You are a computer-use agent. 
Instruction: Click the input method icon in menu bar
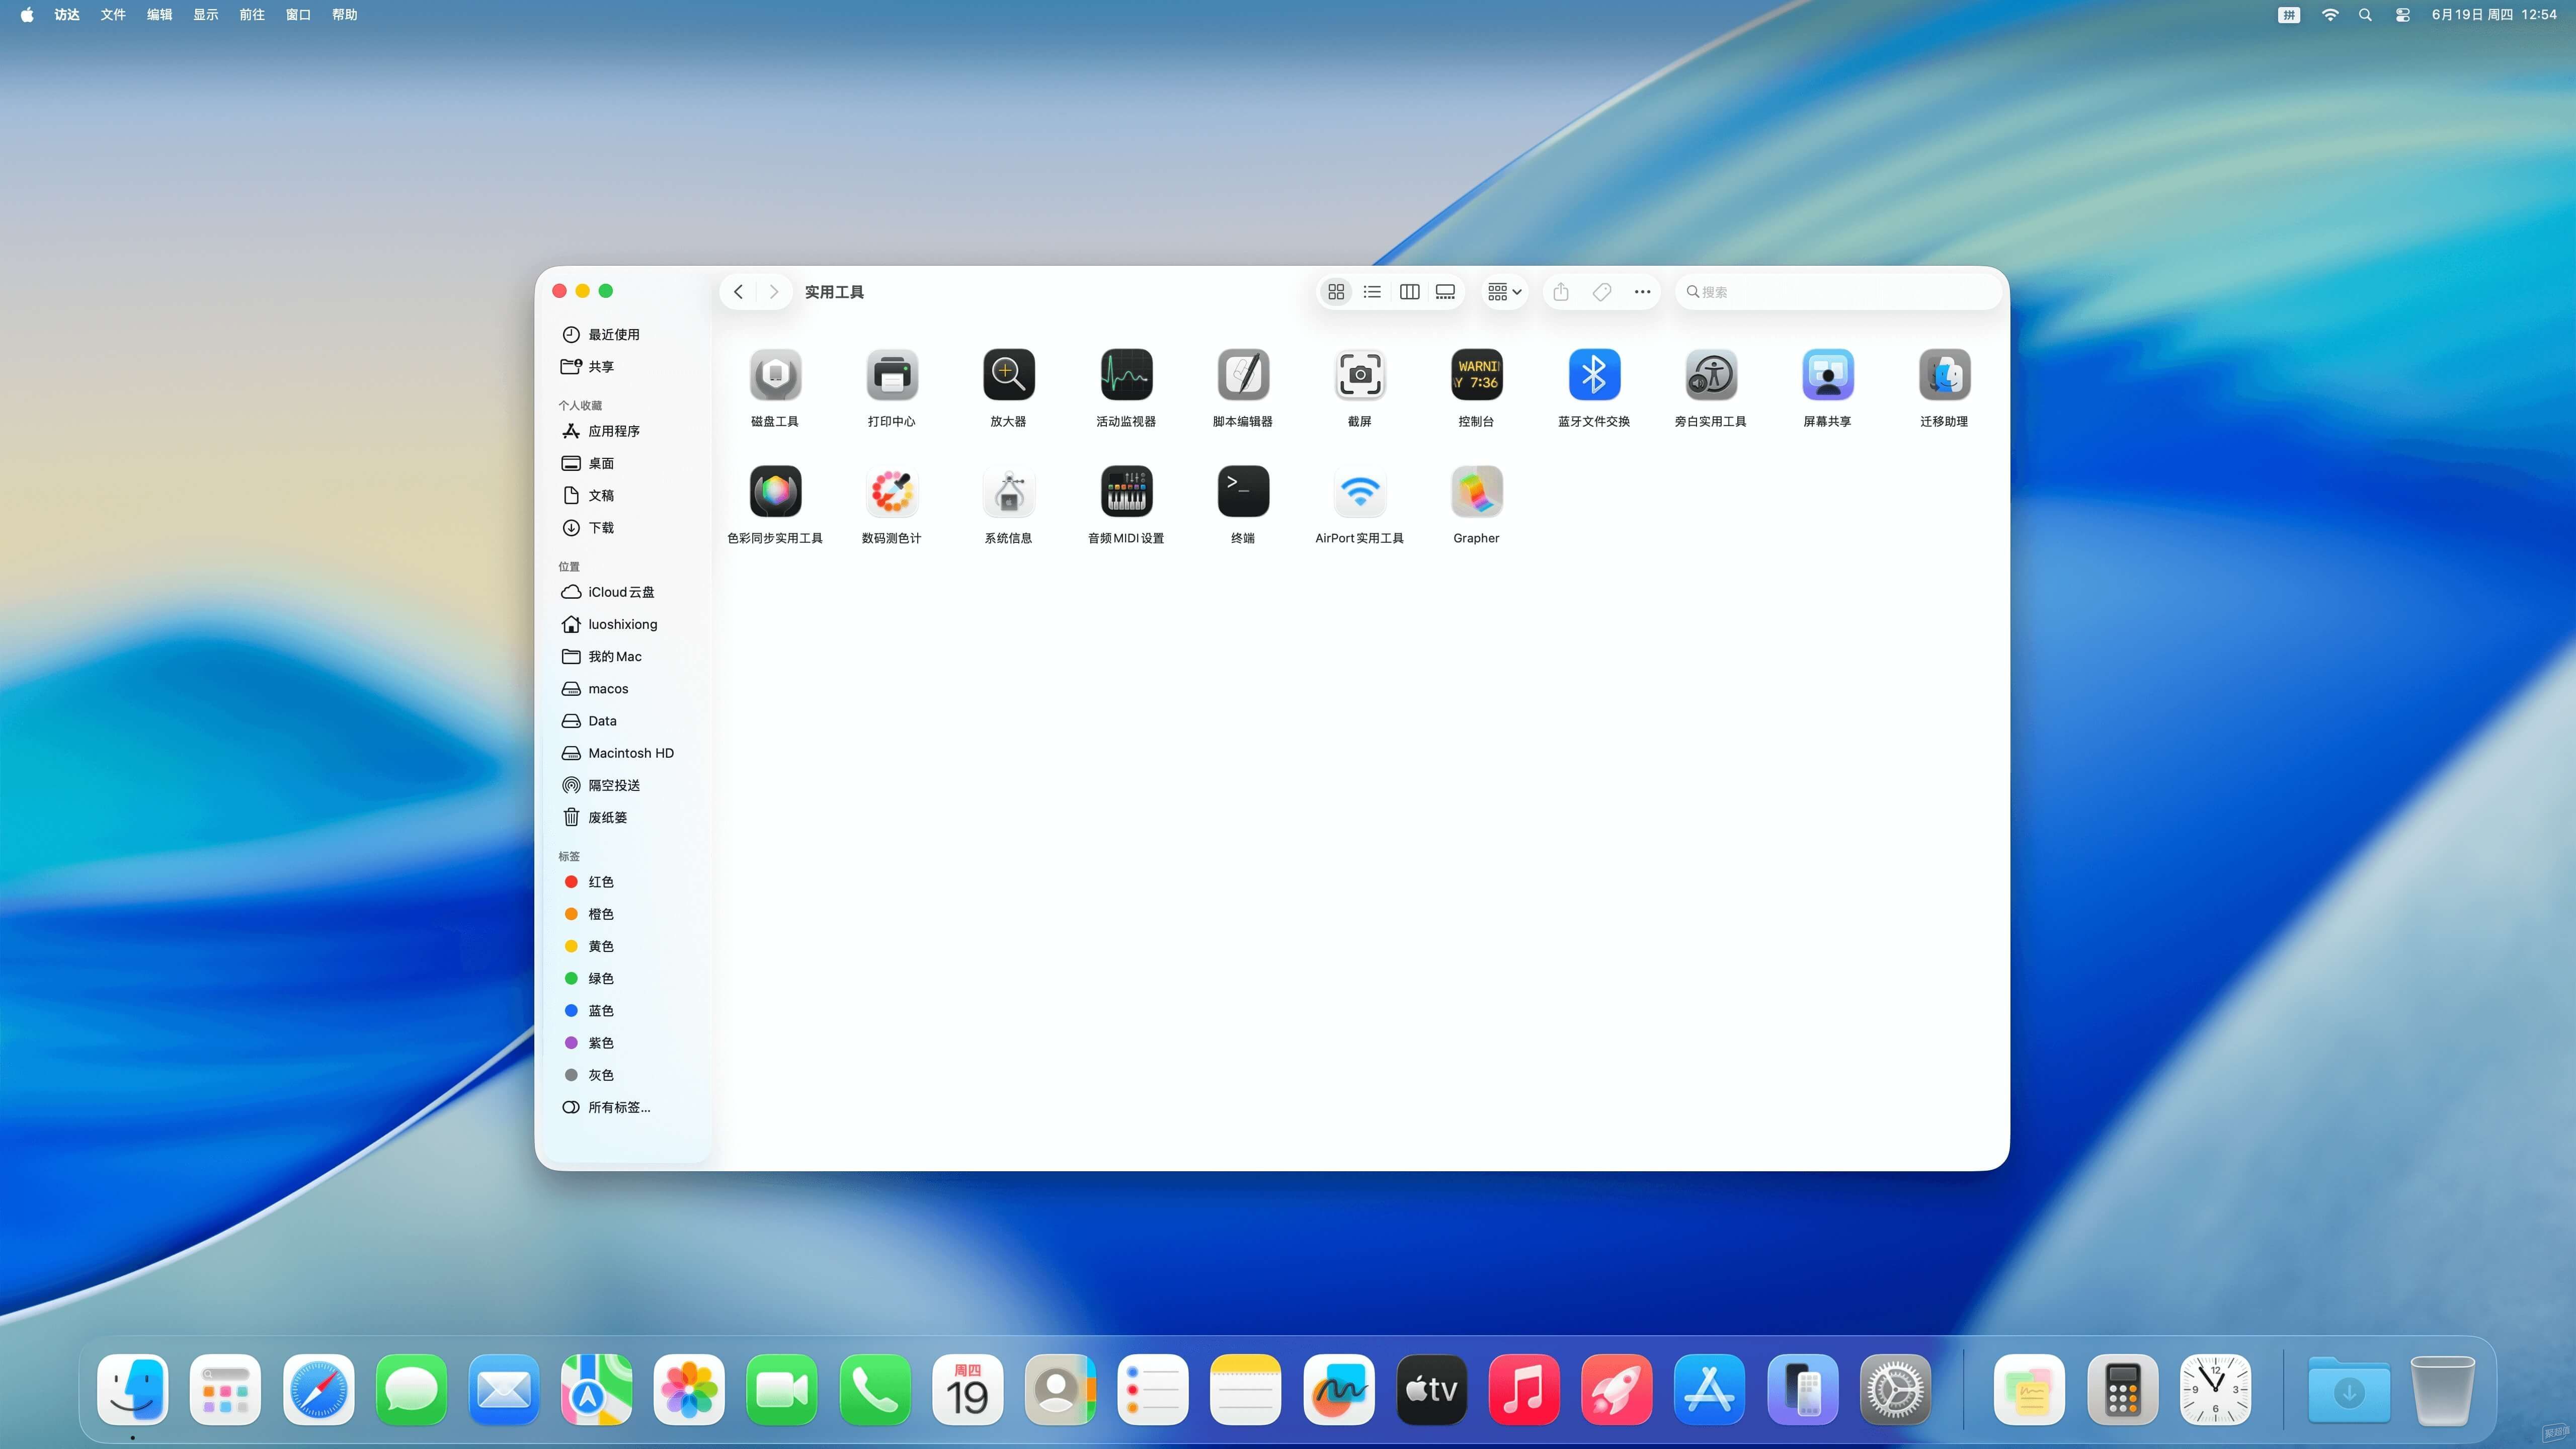point(2289,15)
